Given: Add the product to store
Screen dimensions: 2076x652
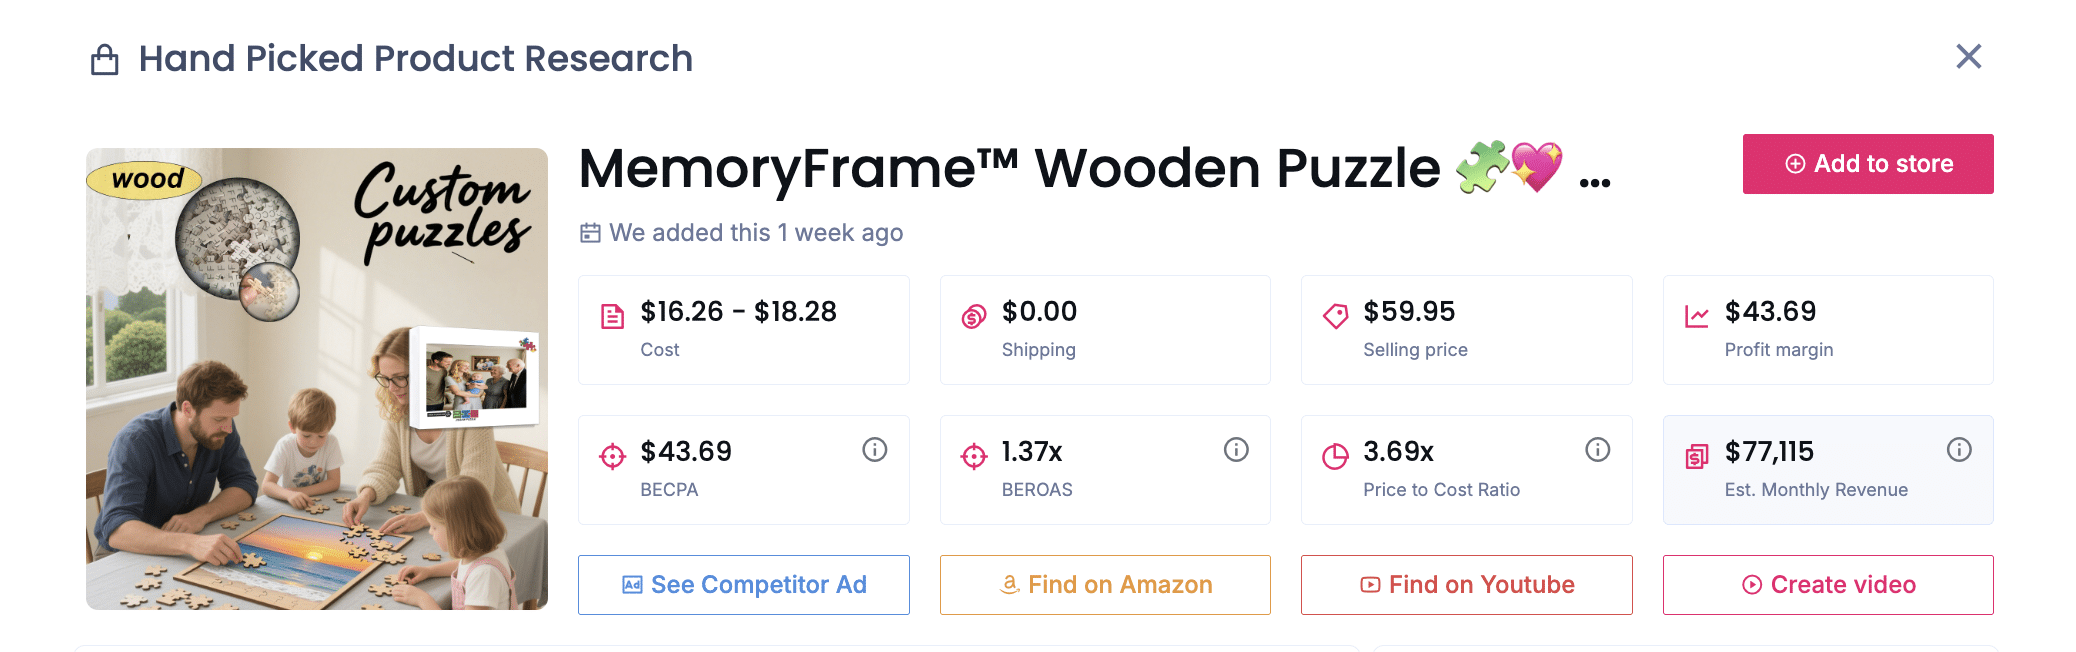Looking at the screenshot, I should pos(1867,164).
